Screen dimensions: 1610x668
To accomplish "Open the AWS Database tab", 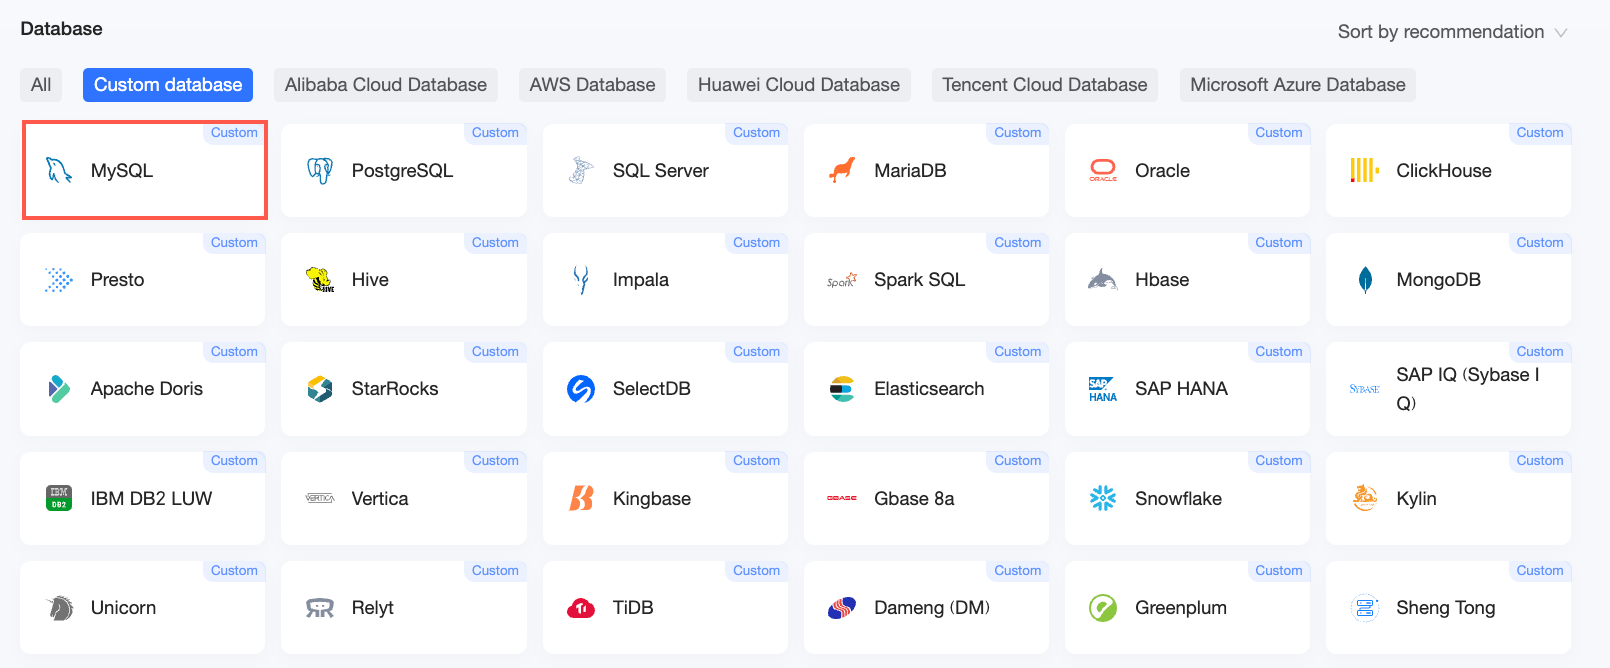I will (593, 85).
